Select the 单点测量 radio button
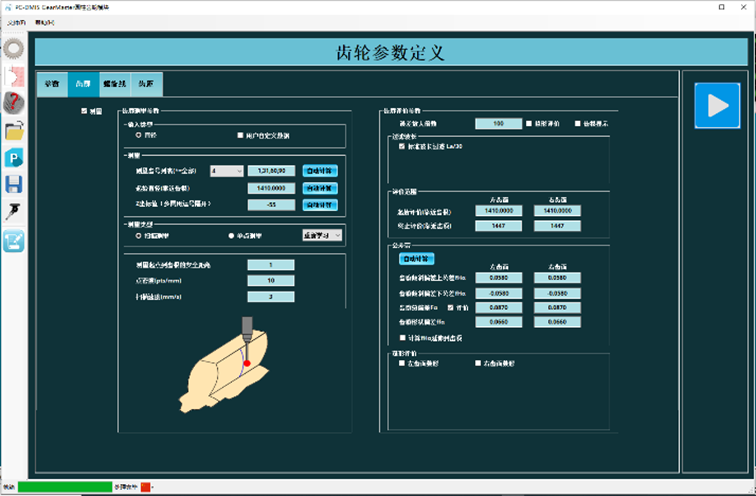The height and width of the screenshot is (496, 756). pos(231,236)
